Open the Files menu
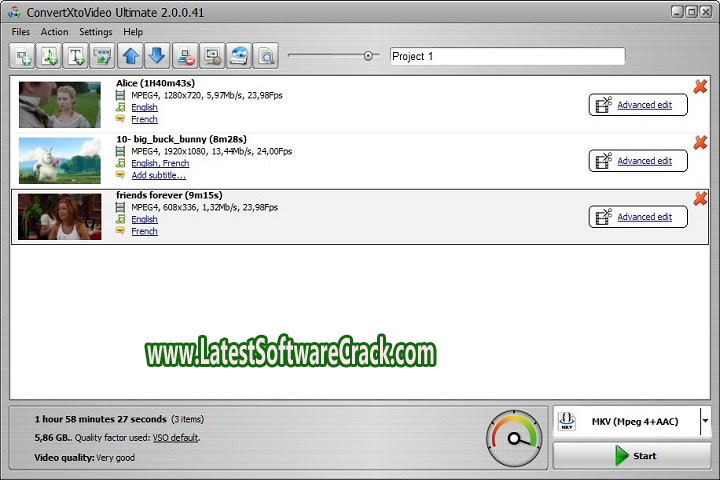 coord(20,32)
